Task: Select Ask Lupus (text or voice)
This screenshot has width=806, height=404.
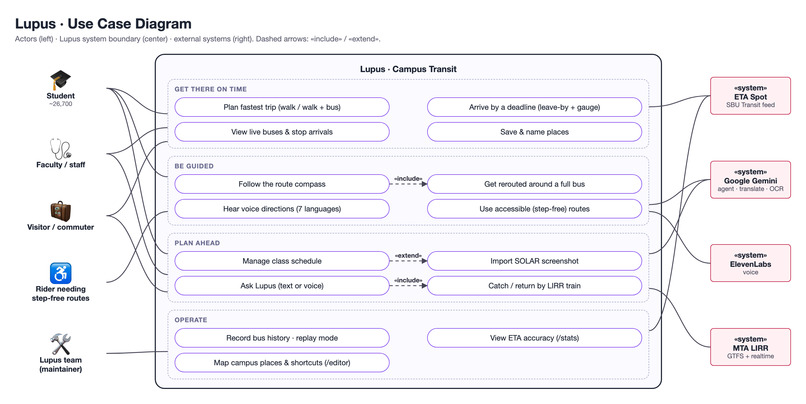Action: (x=282, y=286)
